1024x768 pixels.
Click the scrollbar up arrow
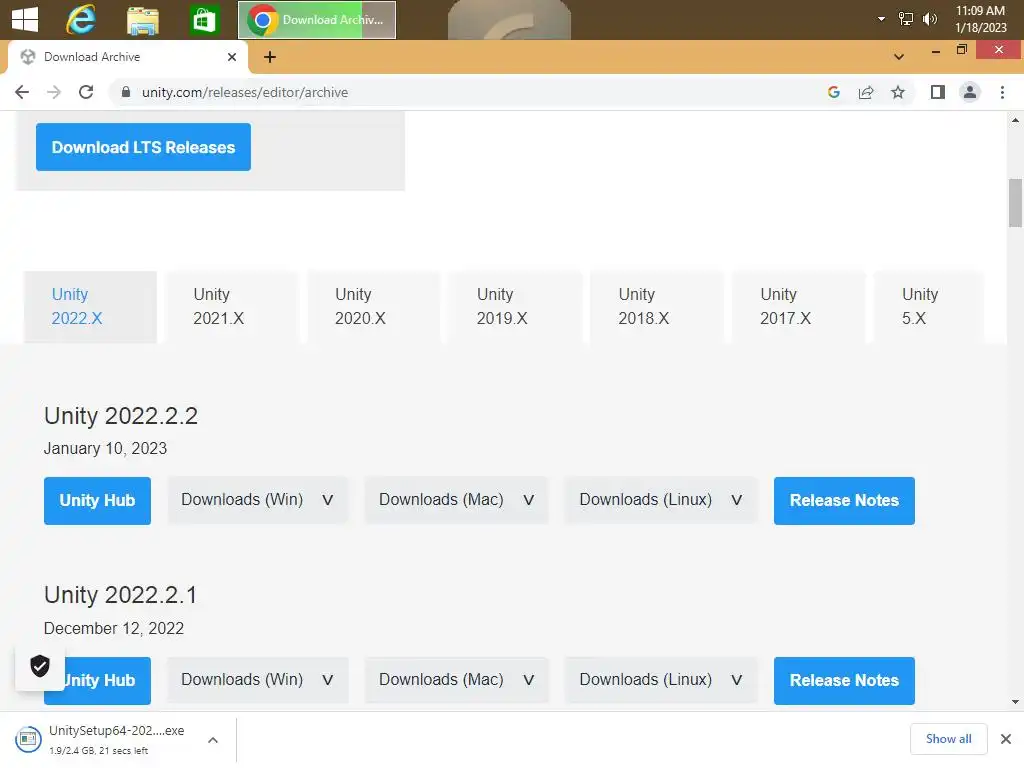pos(1015,120)
